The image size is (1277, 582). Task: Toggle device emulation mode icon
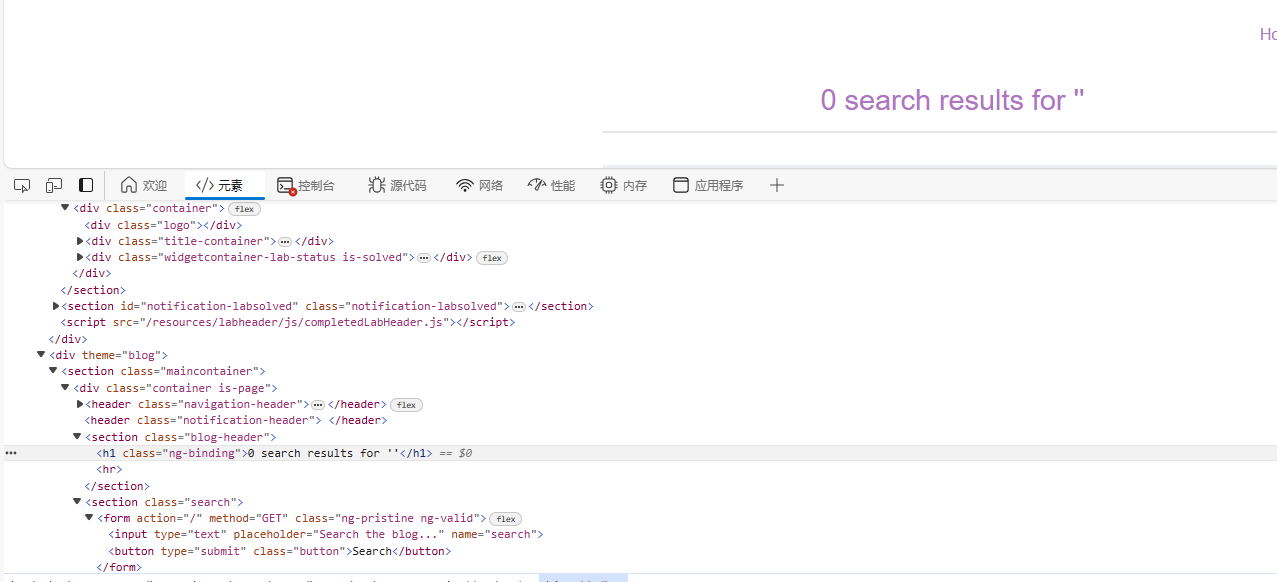point(54,185)
